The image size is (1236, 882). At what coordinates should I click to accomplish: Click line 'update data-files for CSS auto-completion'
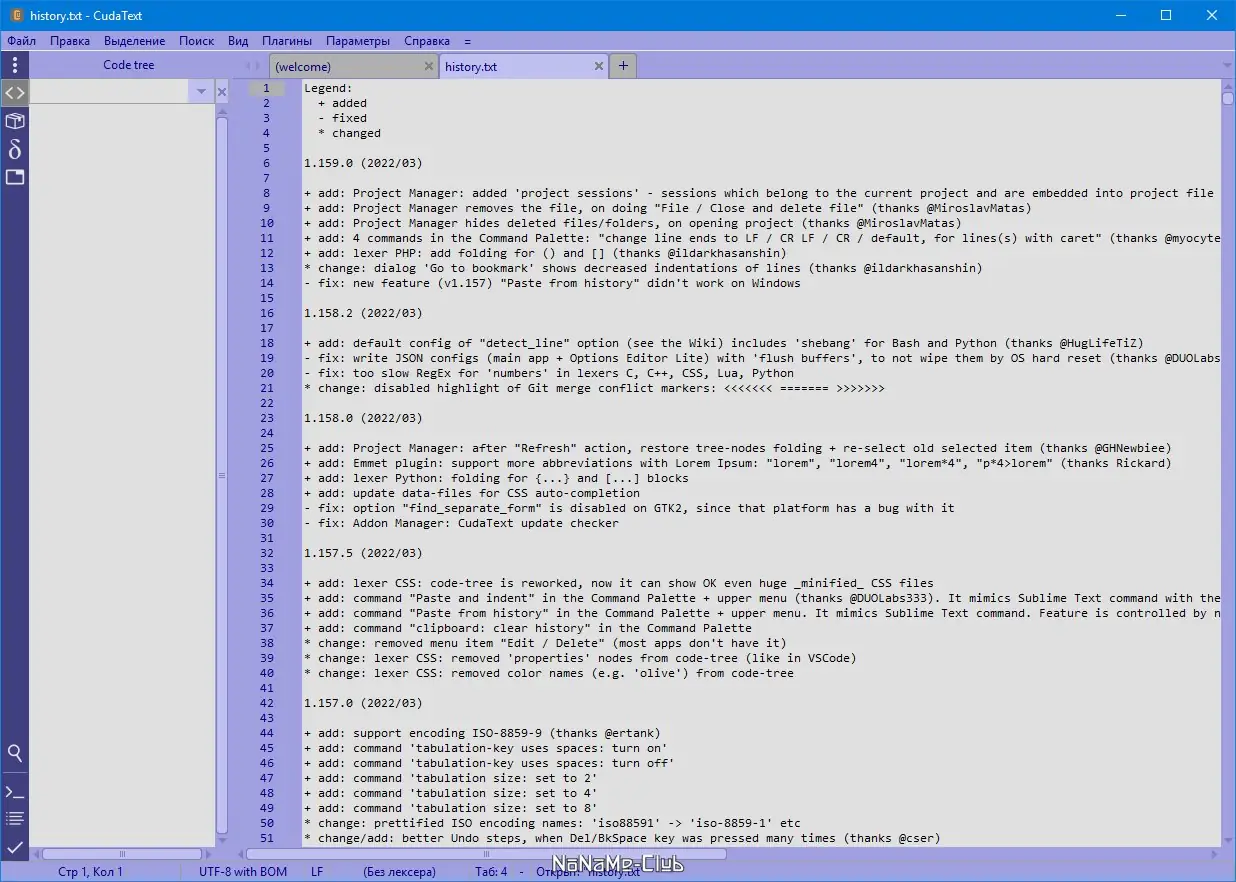coord(472,493)
